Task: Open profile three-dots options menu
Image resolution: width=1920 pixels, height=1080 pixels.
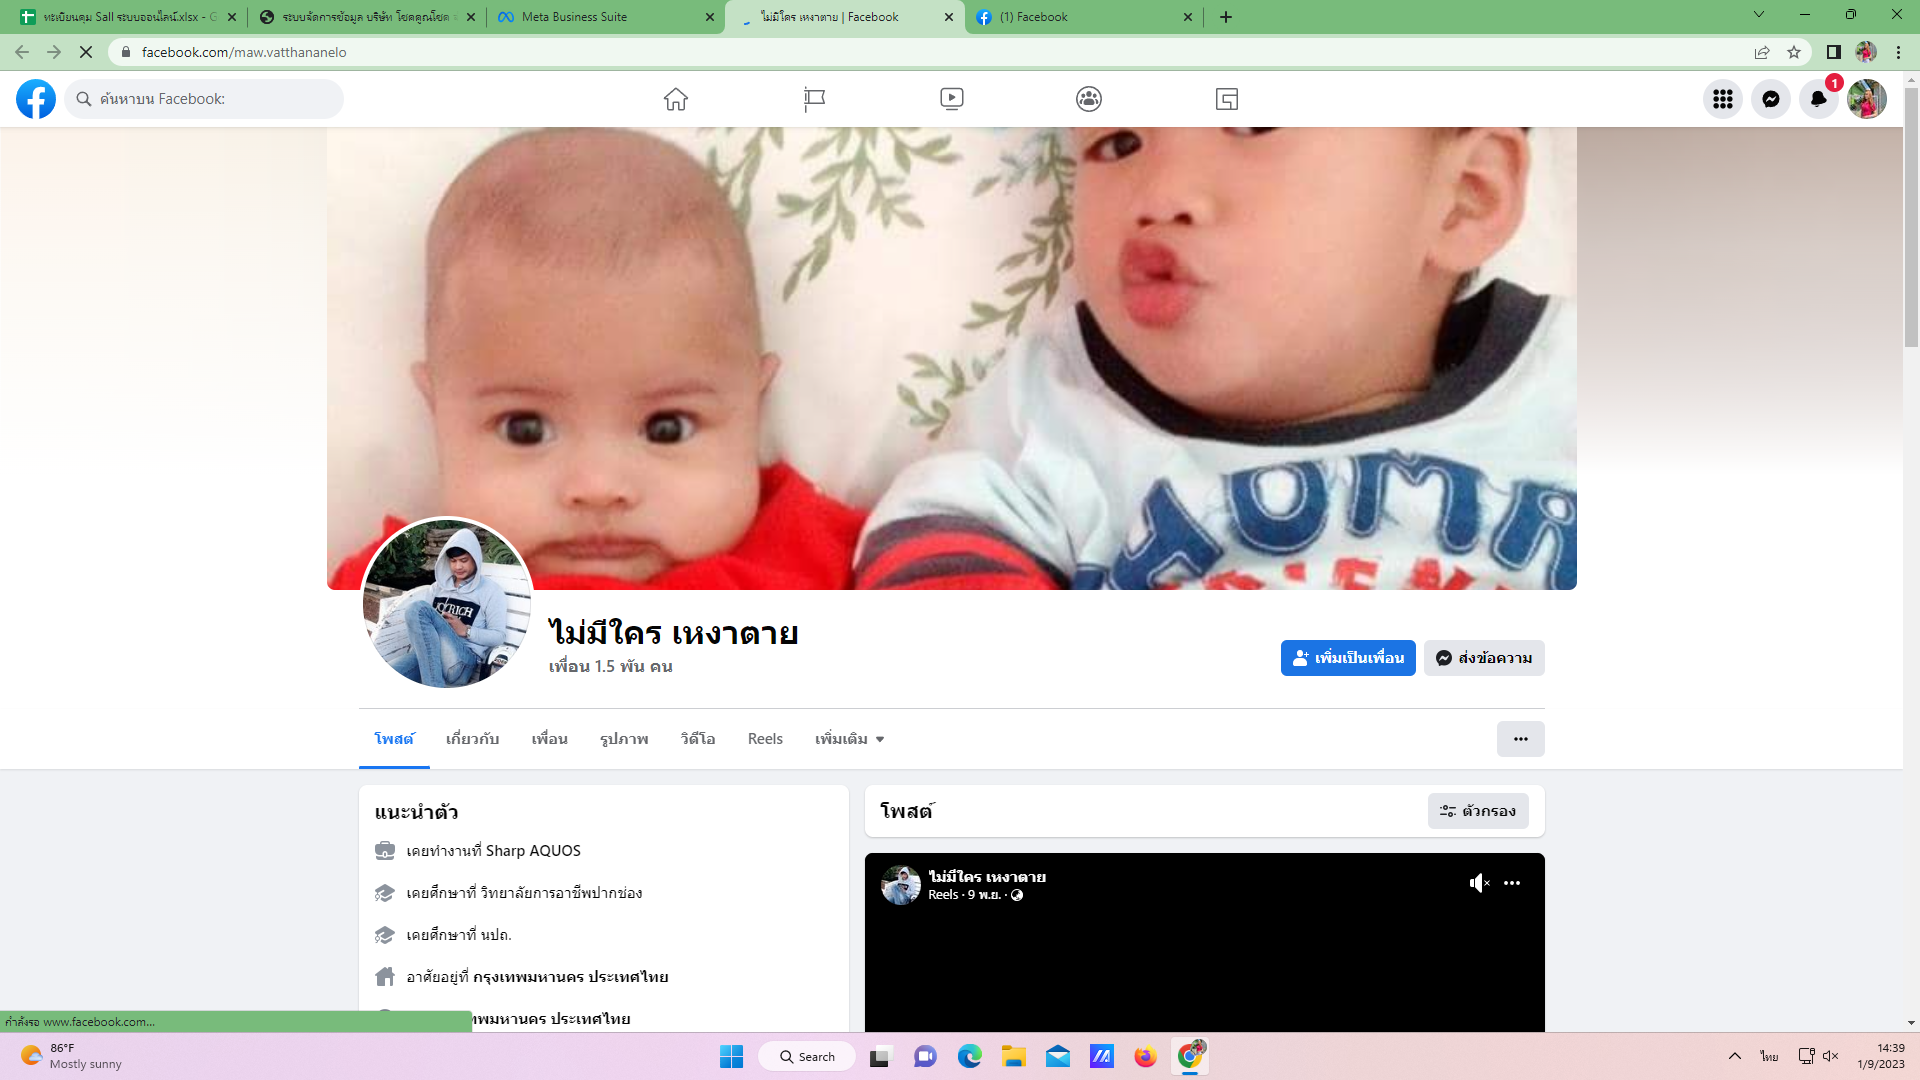Action: (1520, 739)
